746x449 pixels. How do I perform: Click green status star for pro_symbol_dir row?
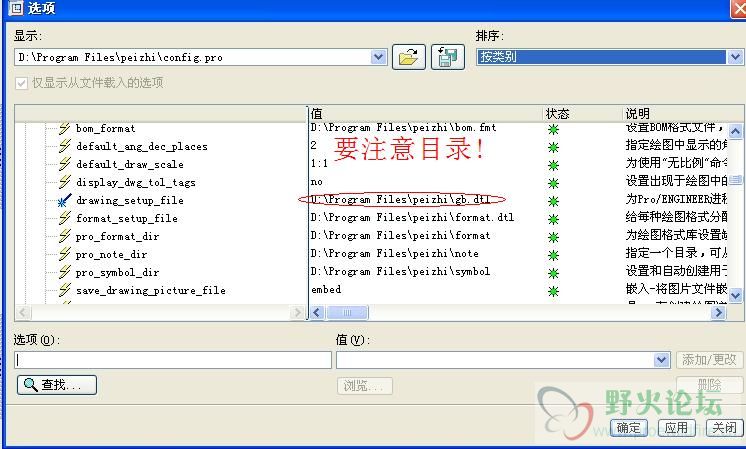pos(553,273)
